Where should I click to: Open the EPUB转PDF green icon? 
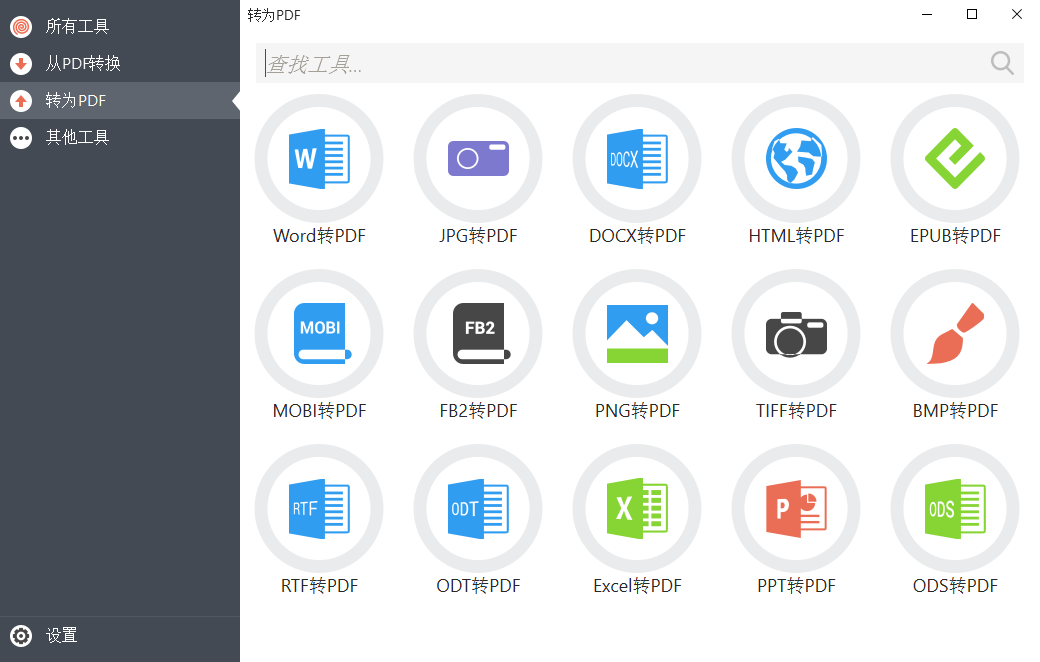coord(955,159)
